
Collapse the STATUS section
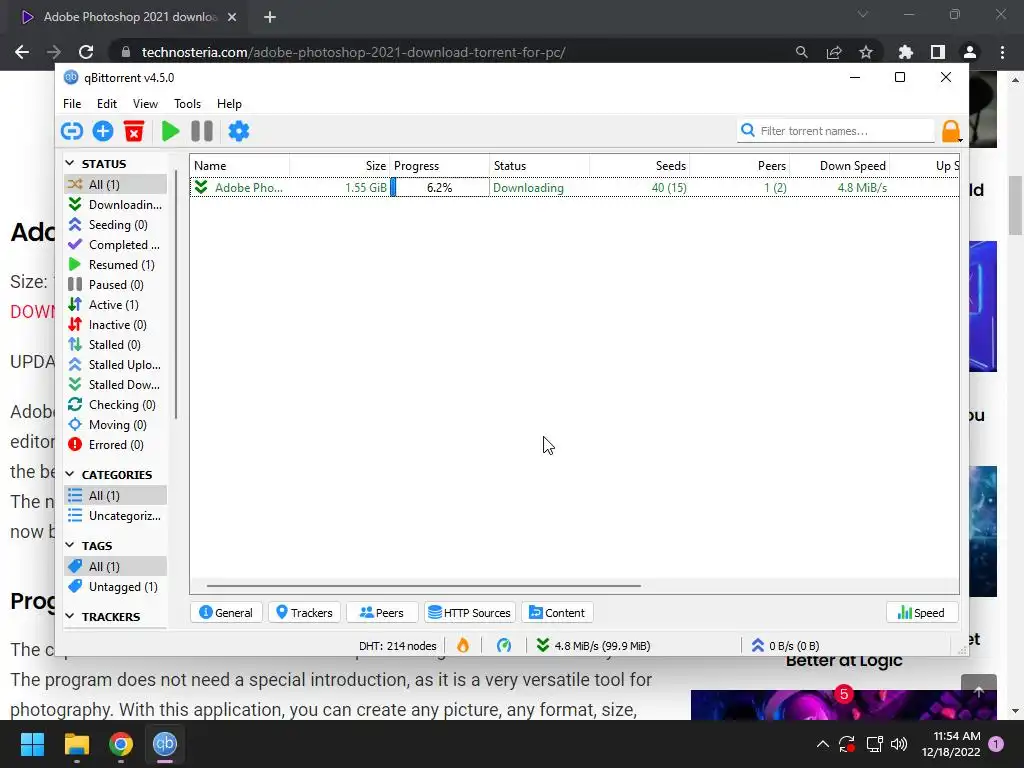(70, 163)
